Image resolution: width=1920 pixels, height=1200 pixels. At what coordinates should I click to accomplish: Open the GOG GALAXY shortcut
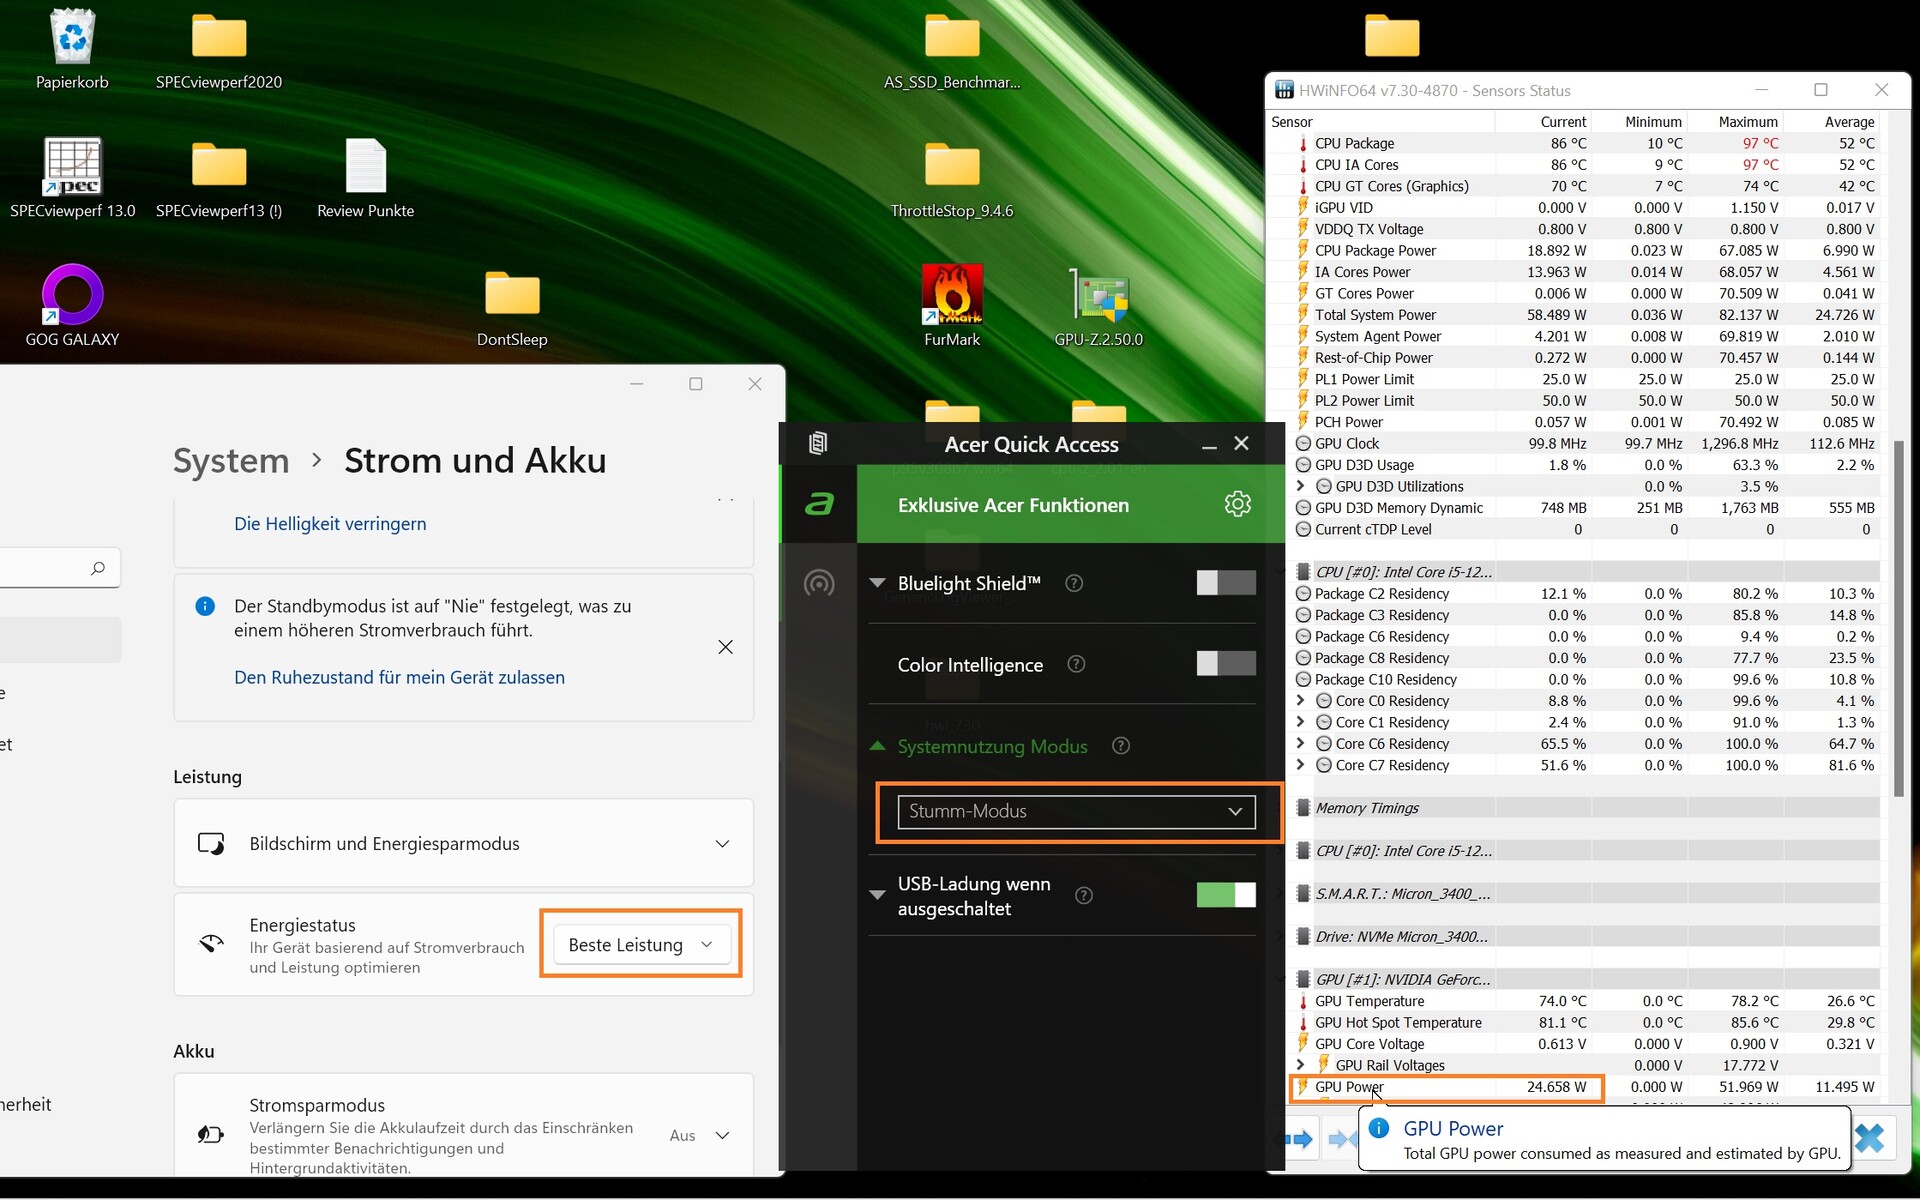click(72, 296)
